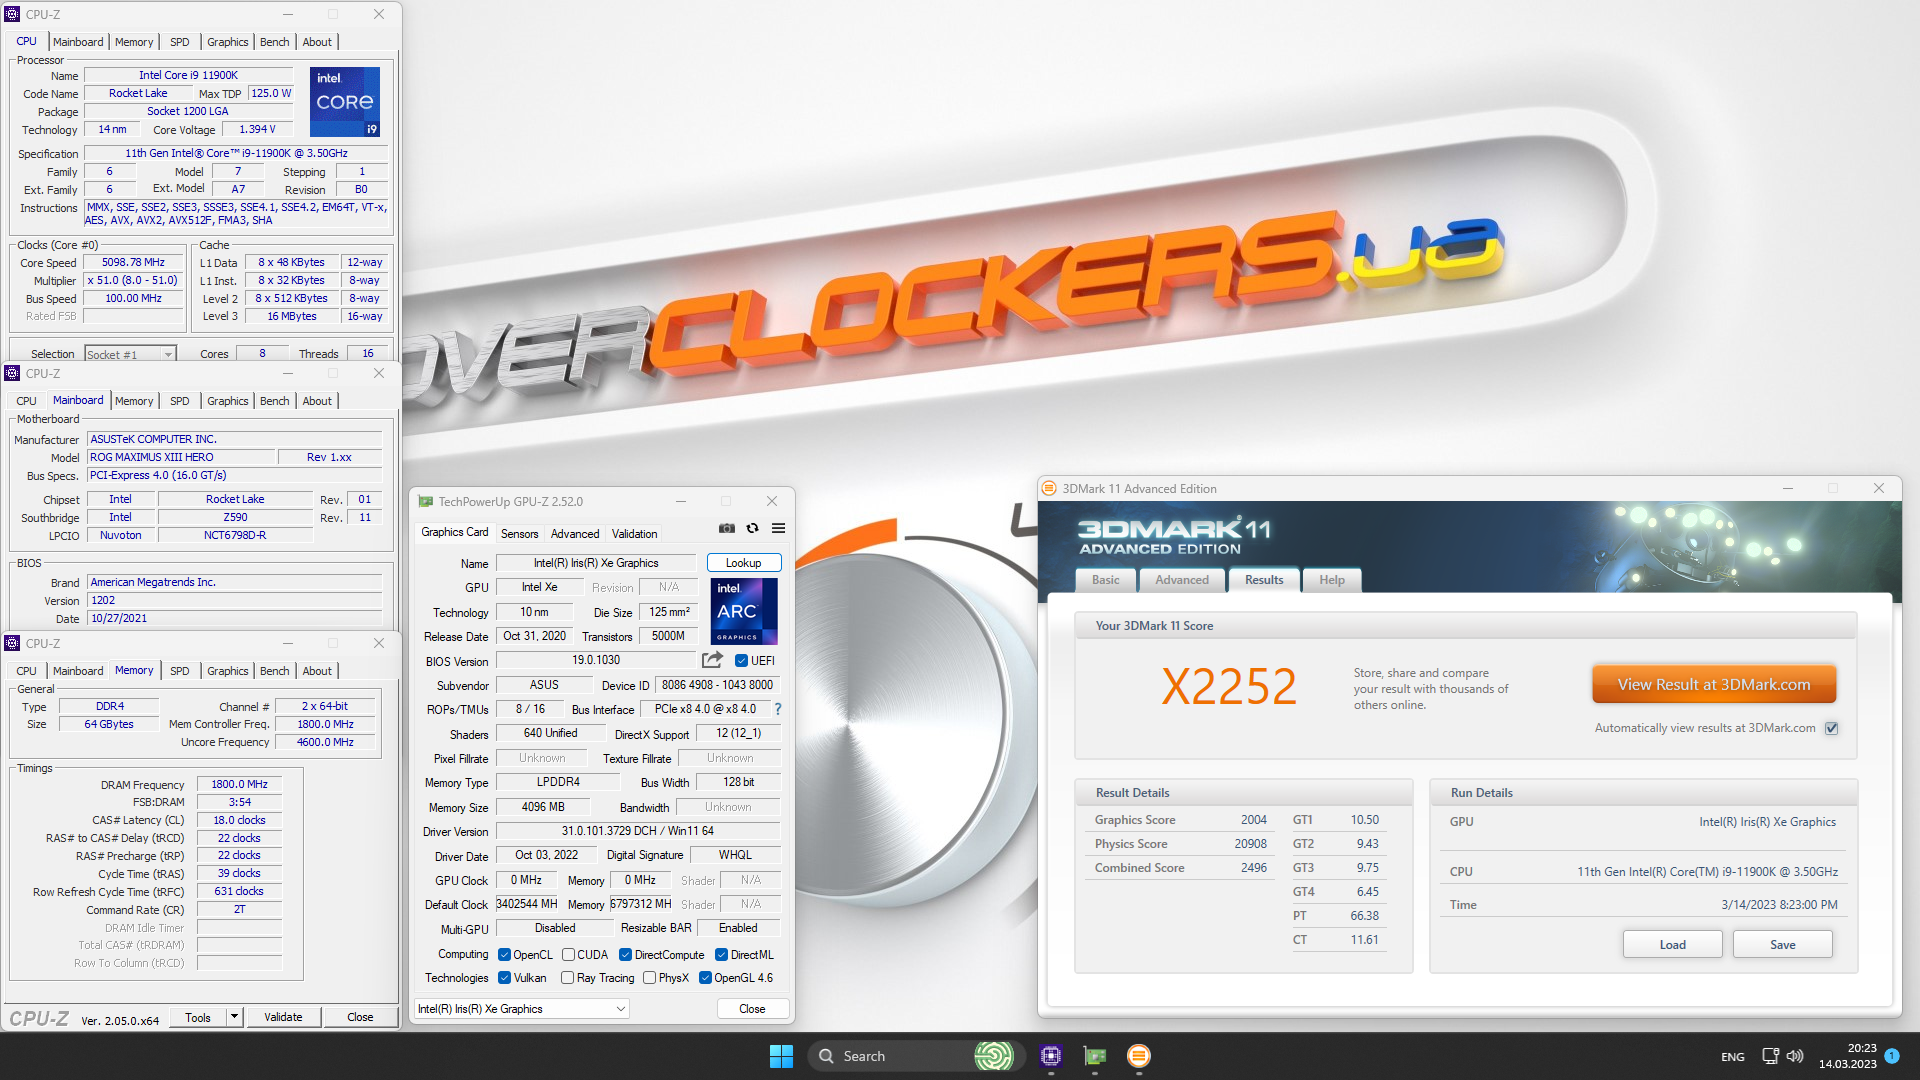Toggle the Ray Tracing checkbox
Viewport: 1920px width, 1080px height.
coord(567,978)
